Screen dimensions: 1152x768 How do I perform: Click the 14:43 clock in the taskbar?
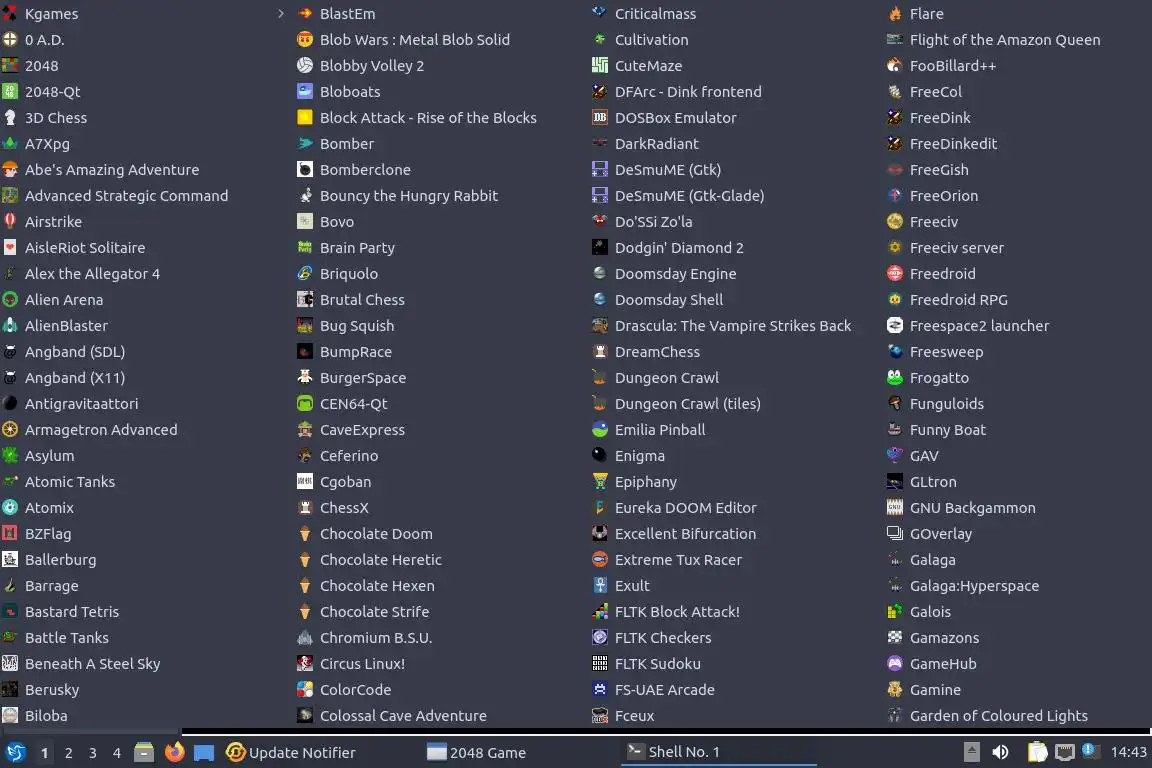[x=1128, y=752]
